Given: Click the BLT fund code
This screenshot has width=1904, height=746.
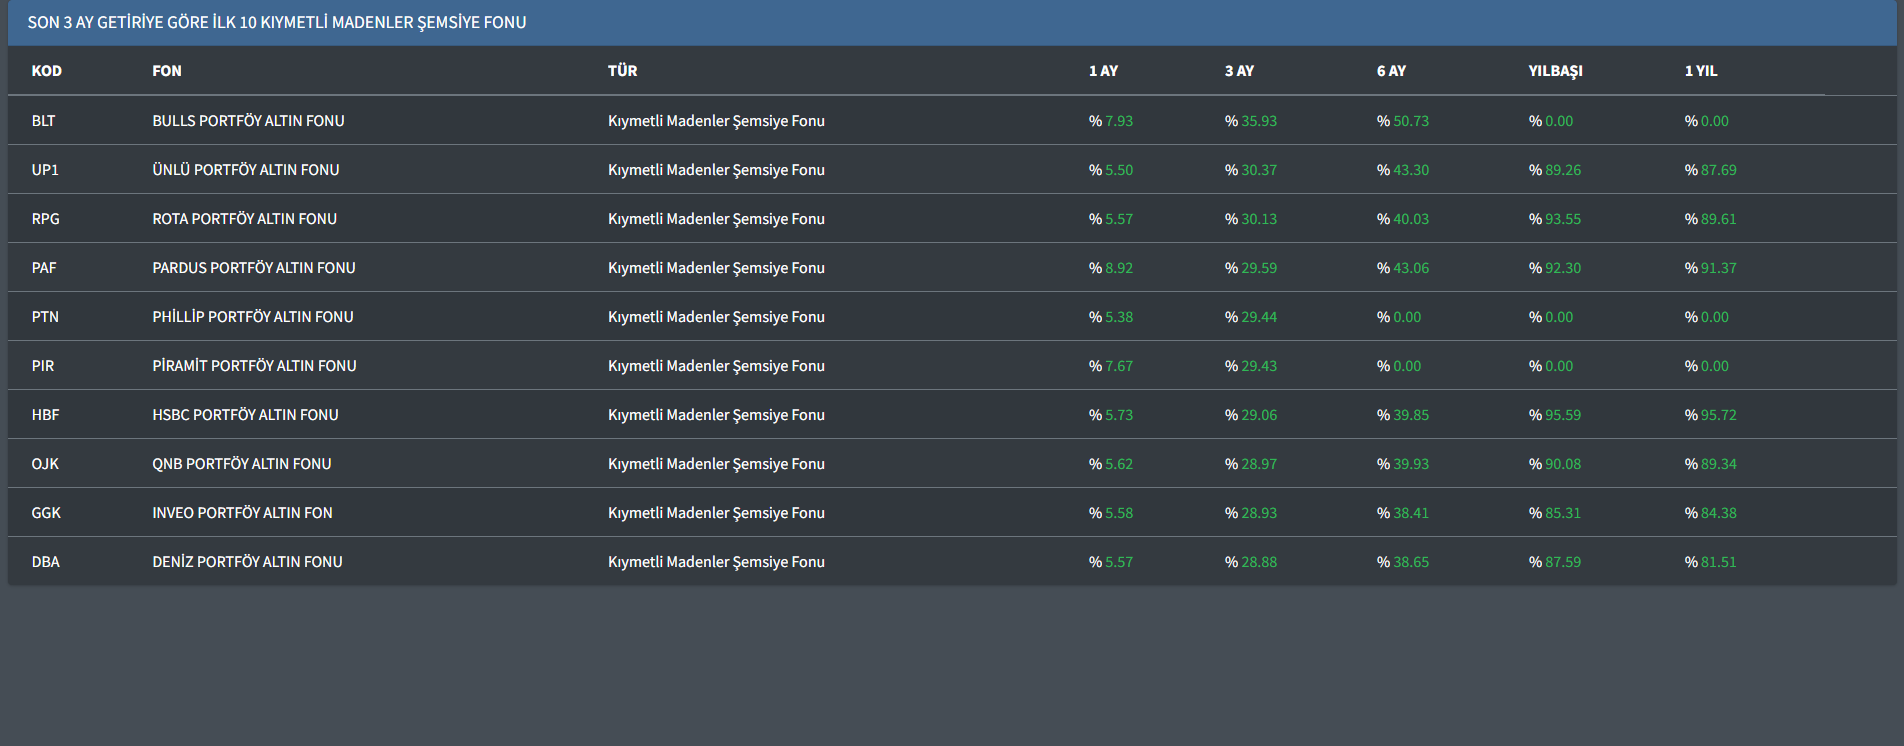Looking at the screenshot, I should pos(44,121).
